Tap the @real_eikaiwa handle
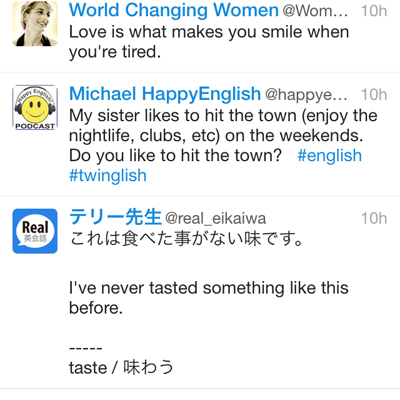The height and width of the screenshot is (400, 400). pyautogui.click(x=215, y=219)
